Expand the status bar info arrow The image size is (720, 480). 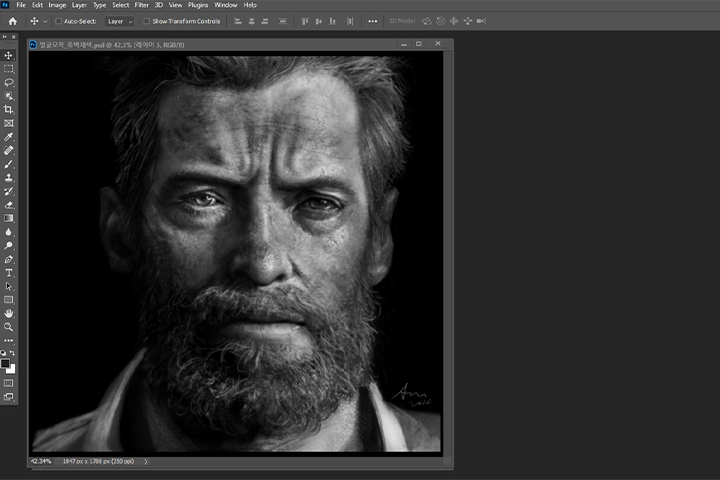coord(146,461)
